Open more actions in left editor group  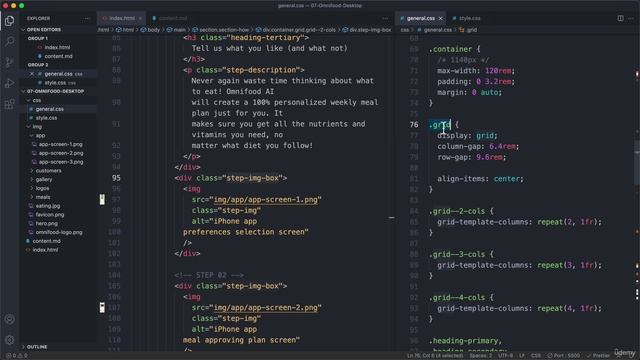tap(385, 18)
